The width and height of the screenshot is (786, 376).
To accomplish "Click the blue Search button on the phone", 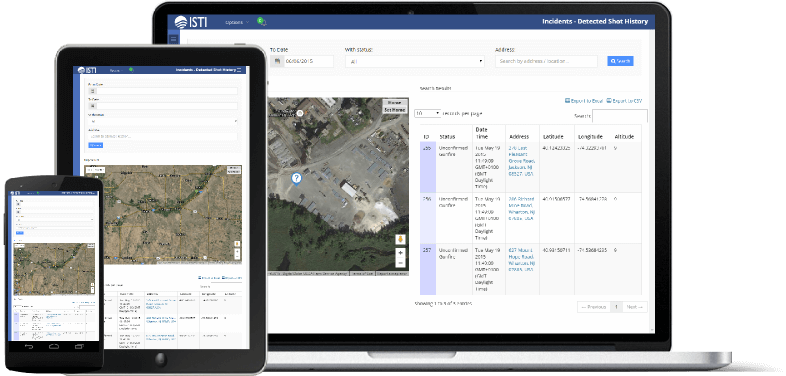I will pyautogui.click(x=20, y=233).
